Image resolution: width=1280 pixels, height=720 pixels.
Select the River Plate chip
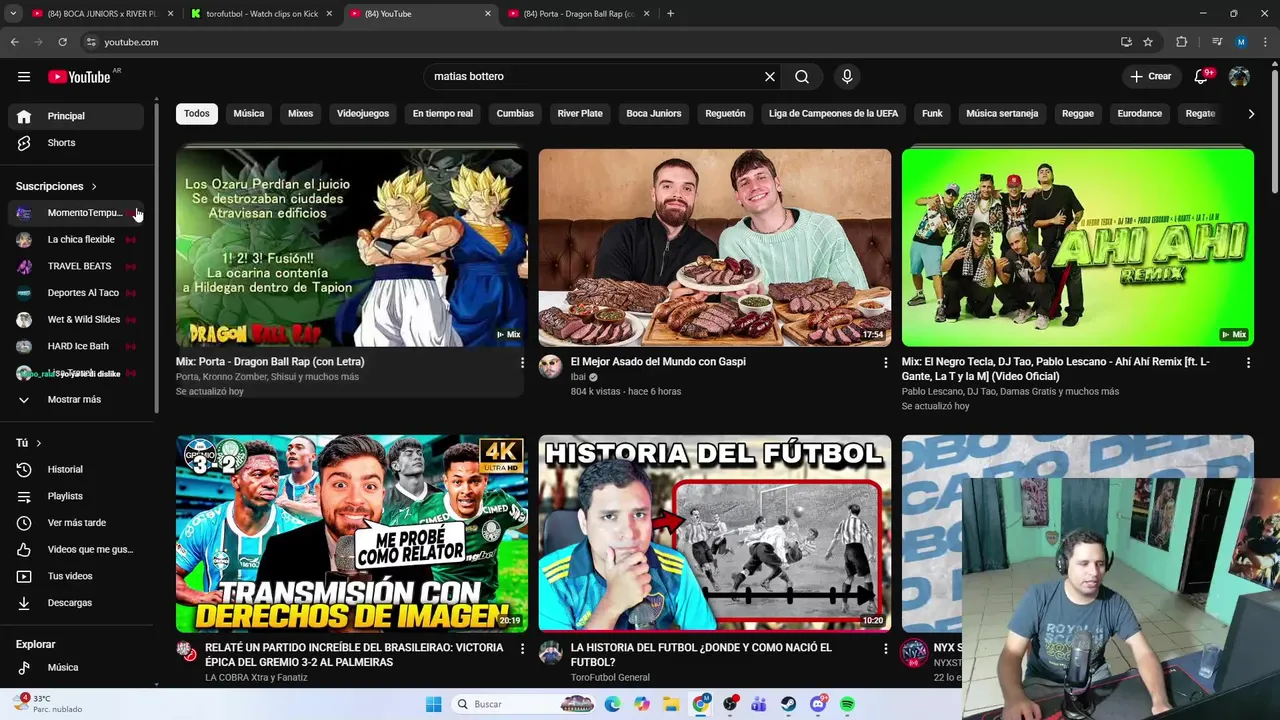pos(580,114)
